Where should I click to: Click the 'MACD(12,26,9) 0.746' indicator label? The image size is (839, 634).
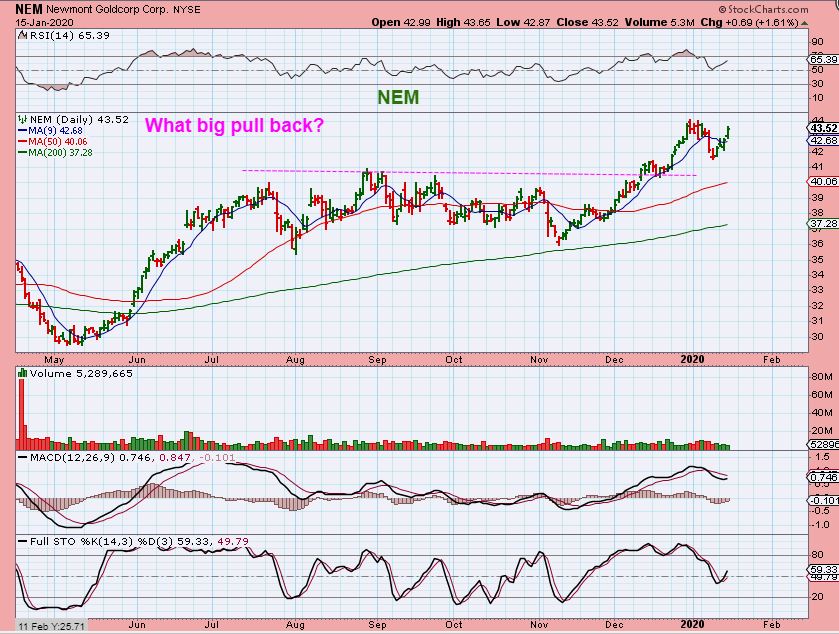90,457
